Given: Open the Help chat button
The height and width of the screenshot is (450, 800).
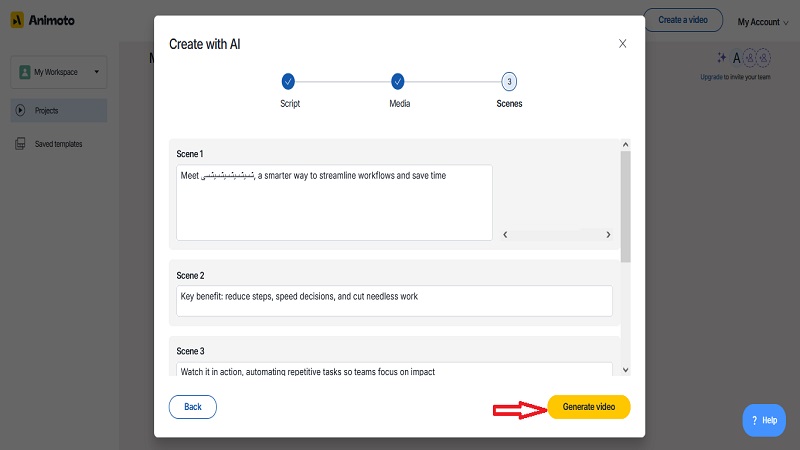Looking at the screenshot, I should point(764,420).
